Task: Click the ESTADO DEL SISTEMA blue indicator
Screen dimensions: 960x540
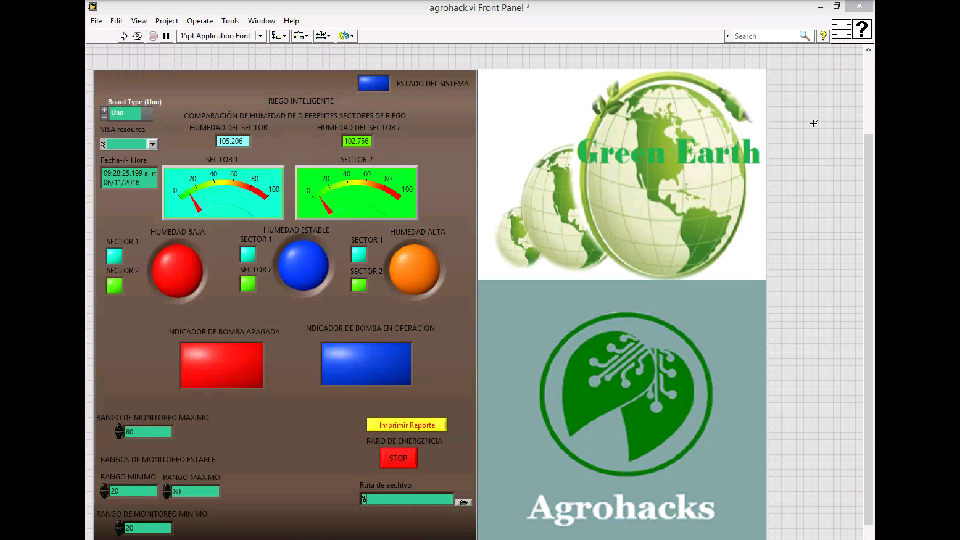Action: 373,83
